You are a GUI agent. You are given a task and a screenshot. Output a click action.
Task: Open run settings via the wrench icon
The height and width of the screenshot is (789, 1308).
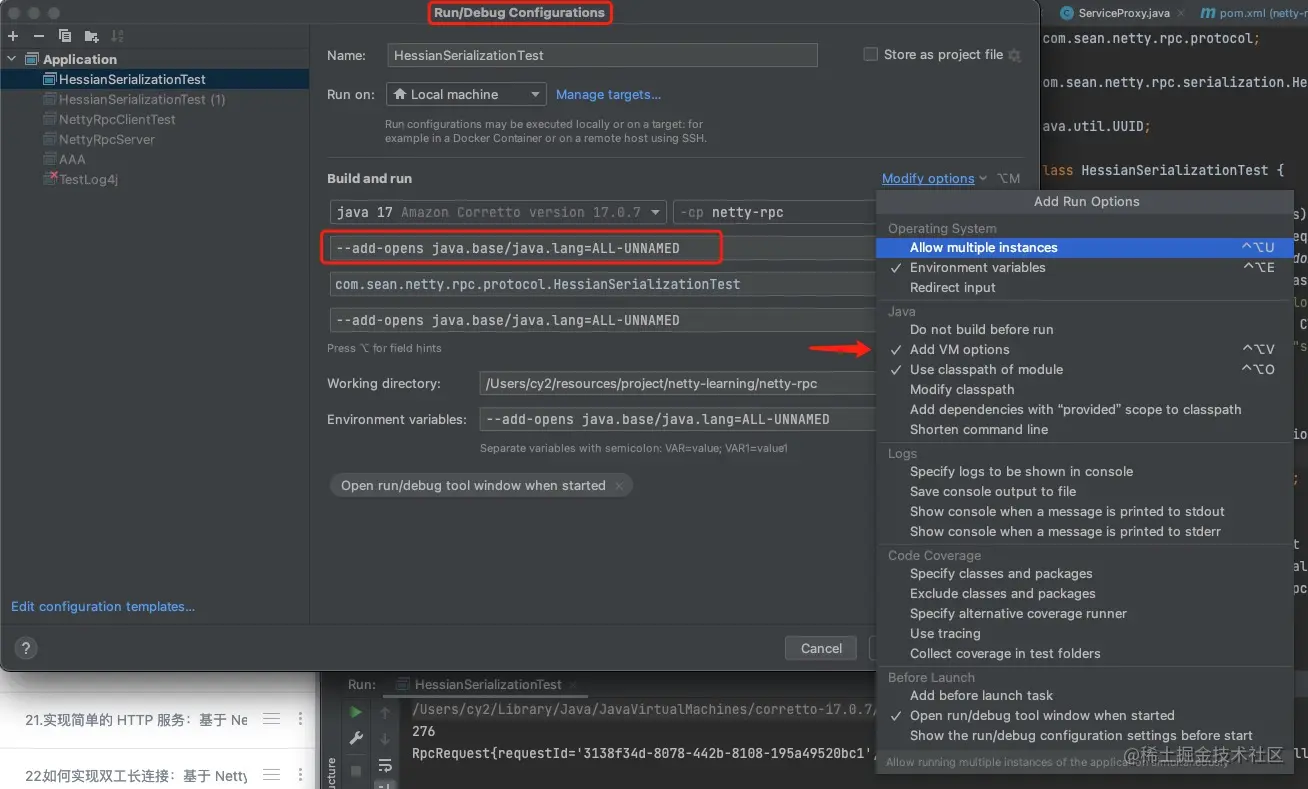click(356, 739)
